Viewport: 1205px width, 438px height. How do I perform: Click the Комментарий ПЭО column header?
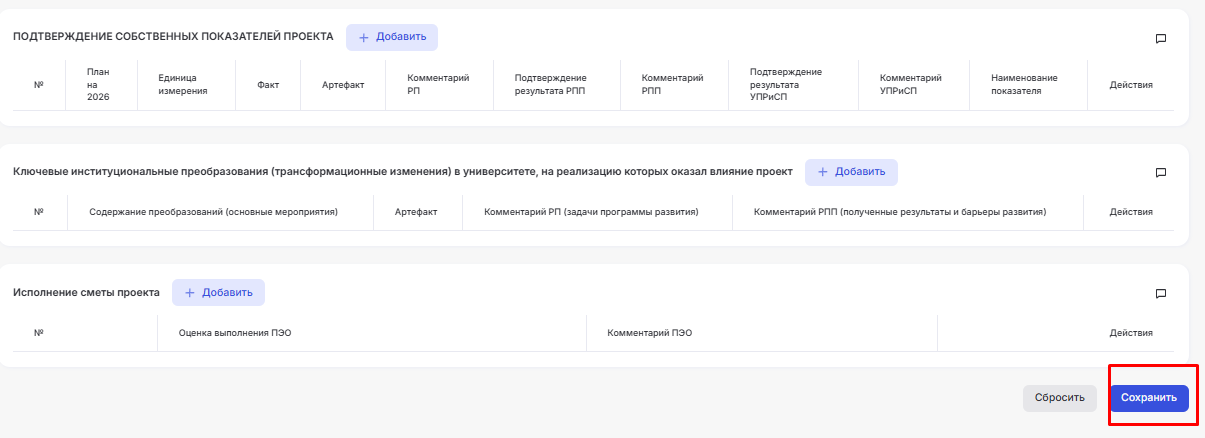click(649, 333)
